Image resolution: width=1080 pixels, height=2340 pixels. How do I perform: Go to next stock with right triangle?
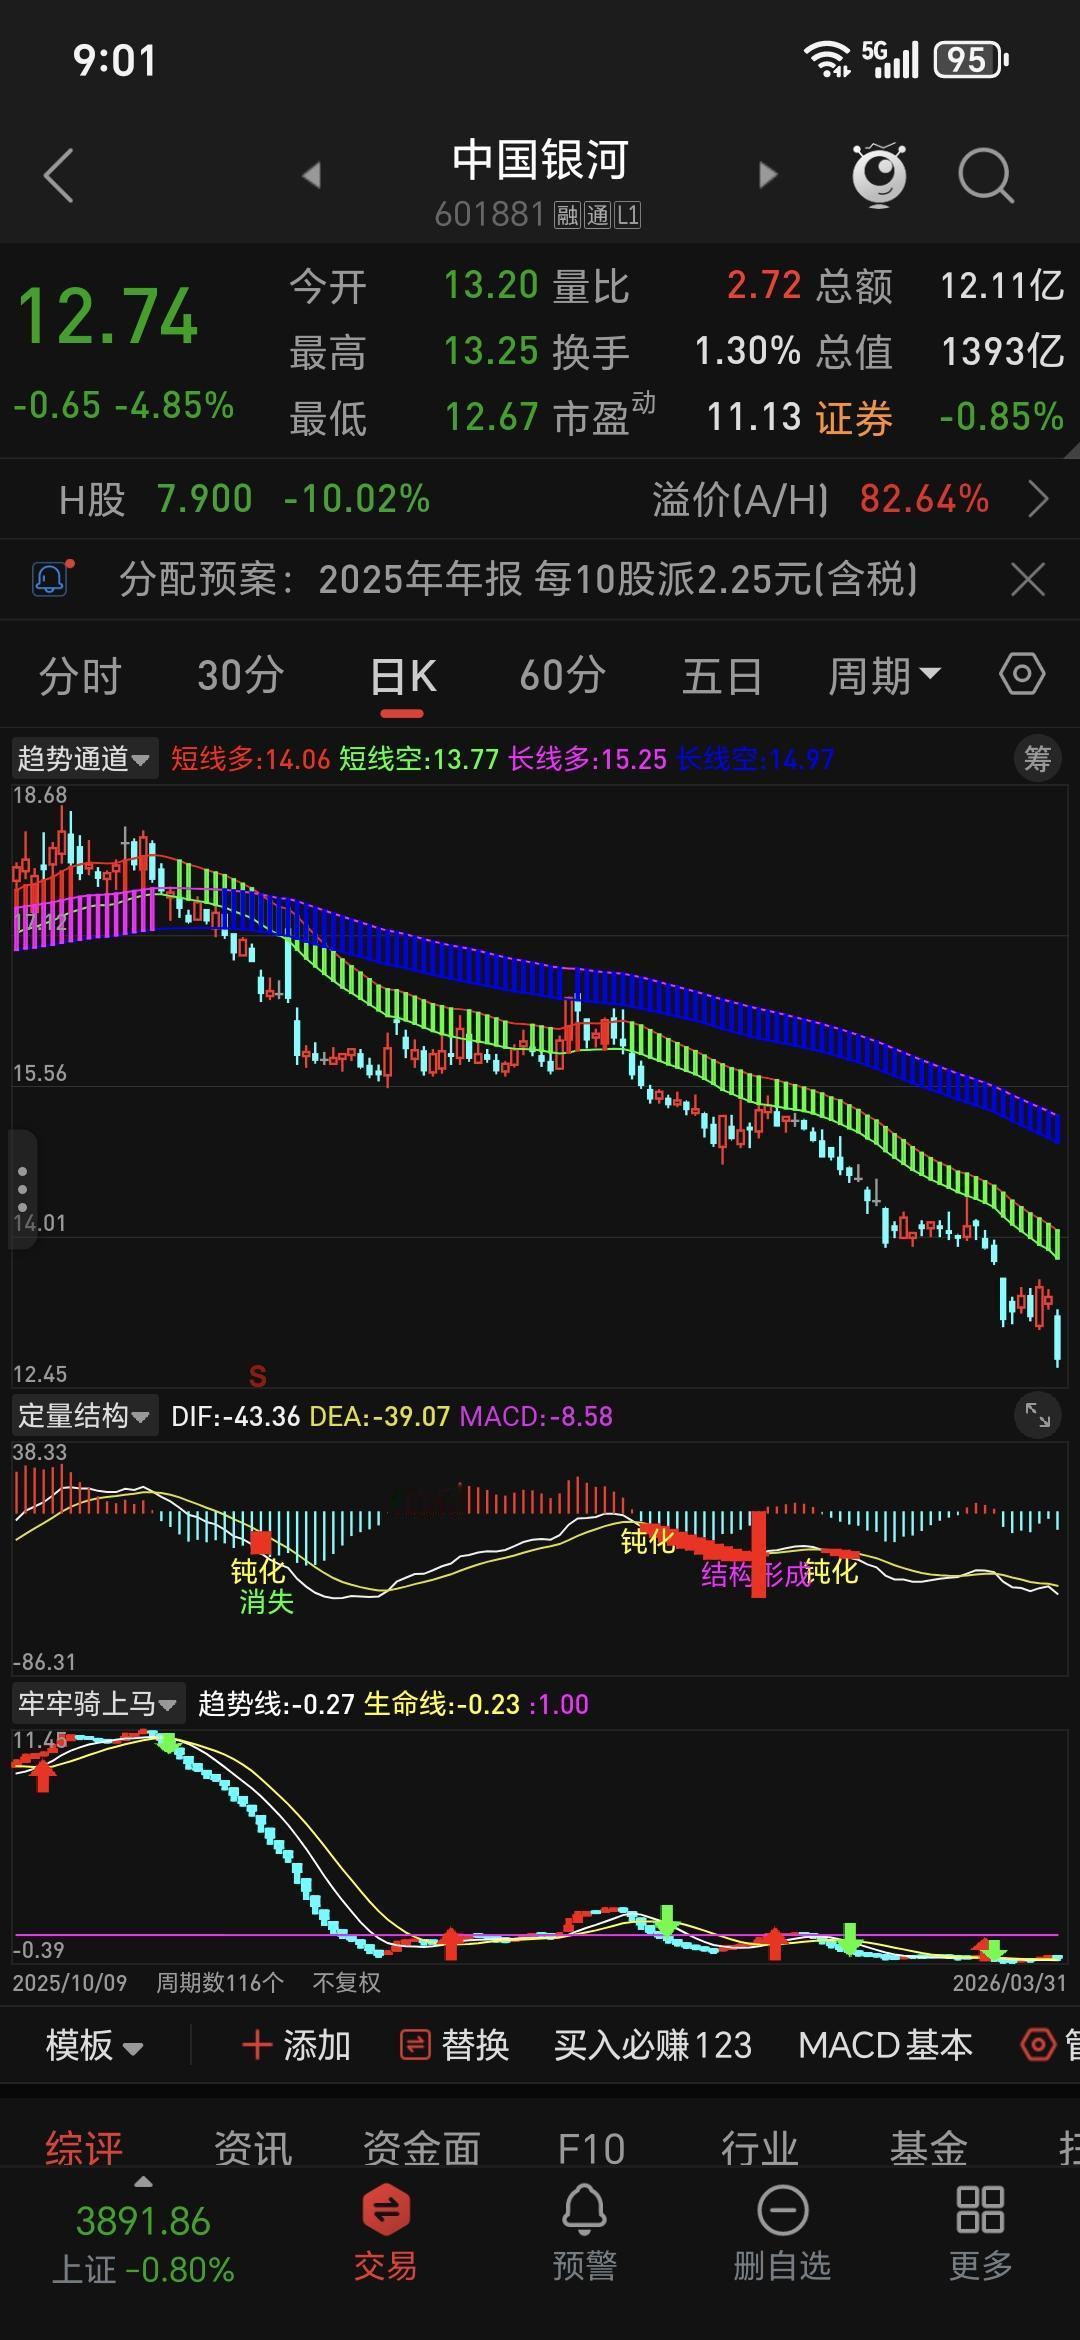pos(768,176)
